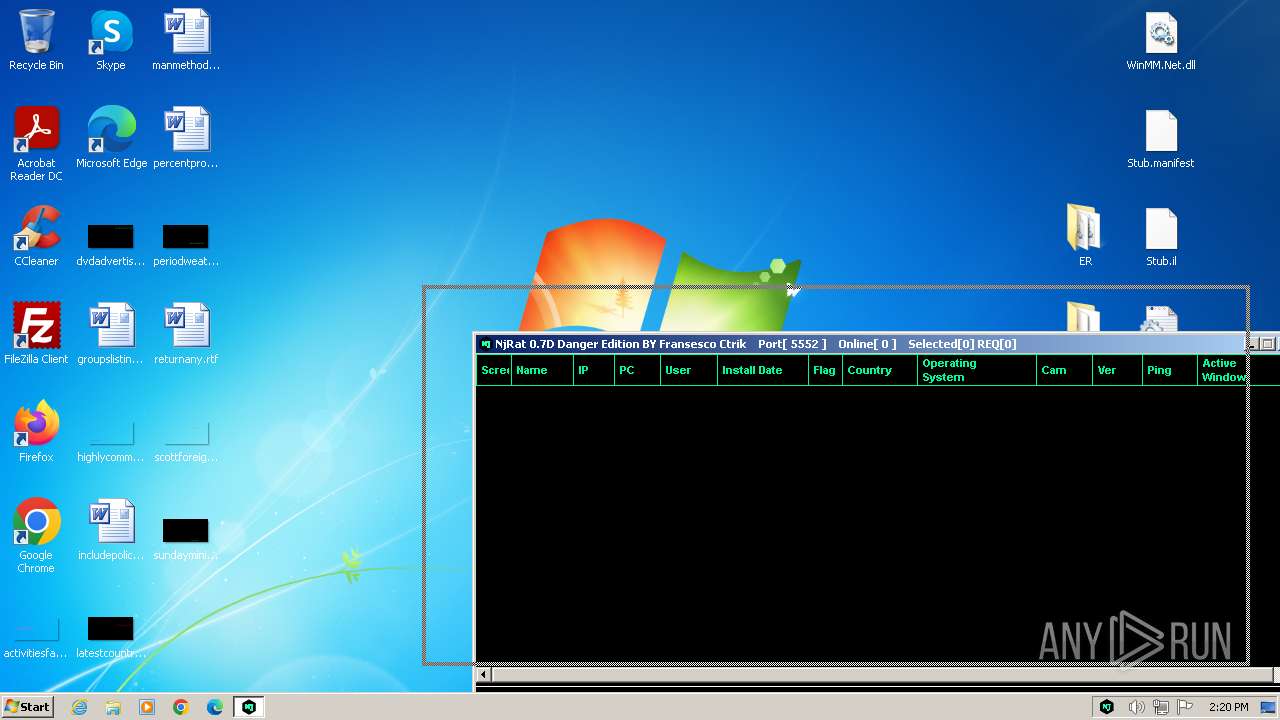1280x720 pixels.
Task: Select the Stub.il file icon
Action: click(x=1161, y=236)
